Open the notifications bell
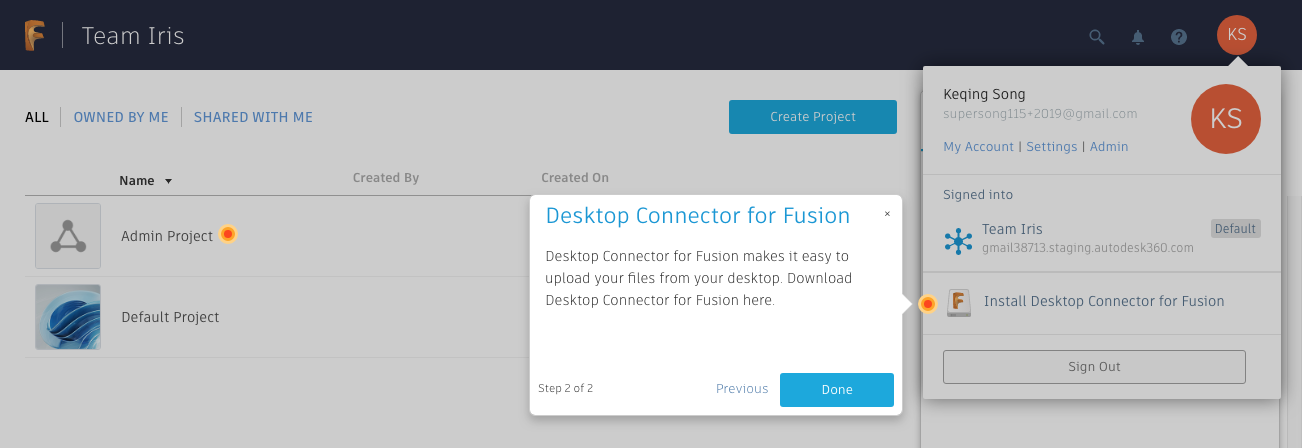This screenshot has width=1302, height=448. pyautogui.click(x=1138, y=37)
